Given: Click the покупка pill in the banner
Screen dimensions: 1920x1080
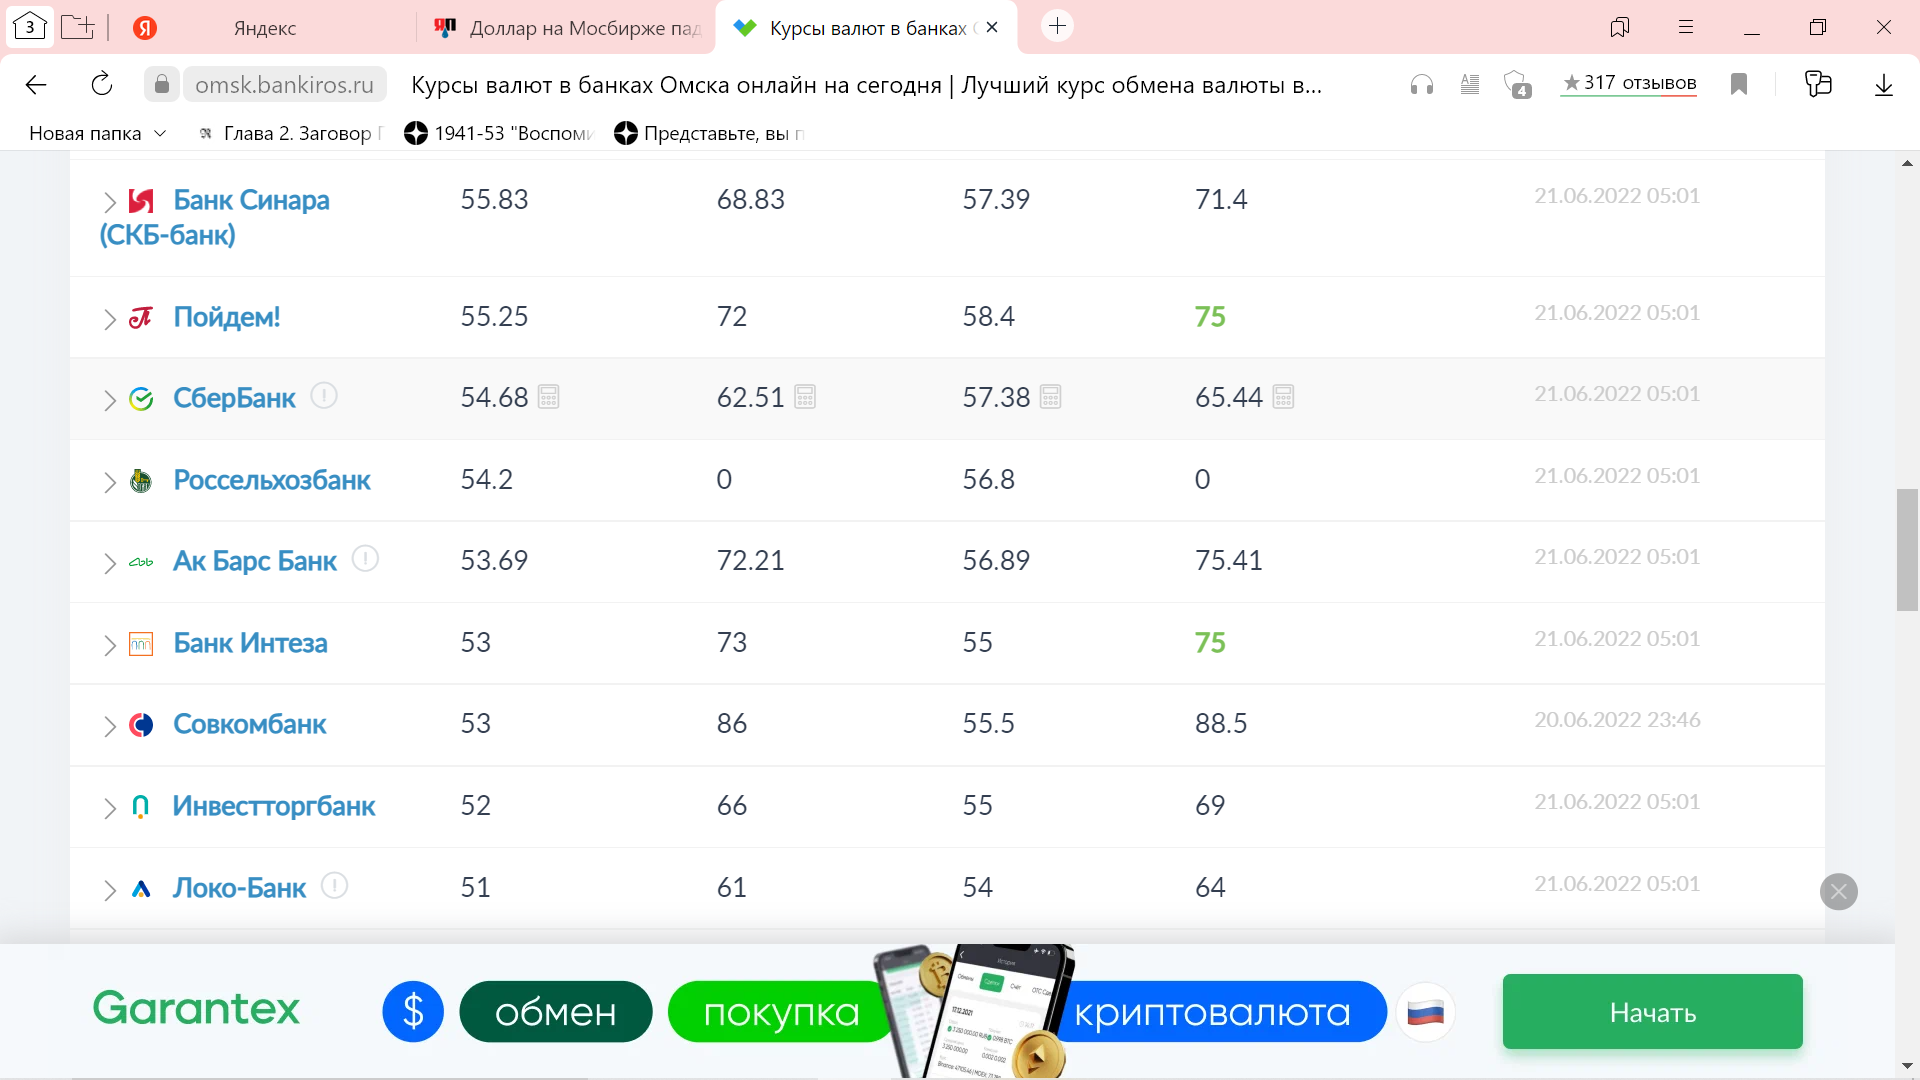Looking at the screenshot, I should pos(781,1012).
